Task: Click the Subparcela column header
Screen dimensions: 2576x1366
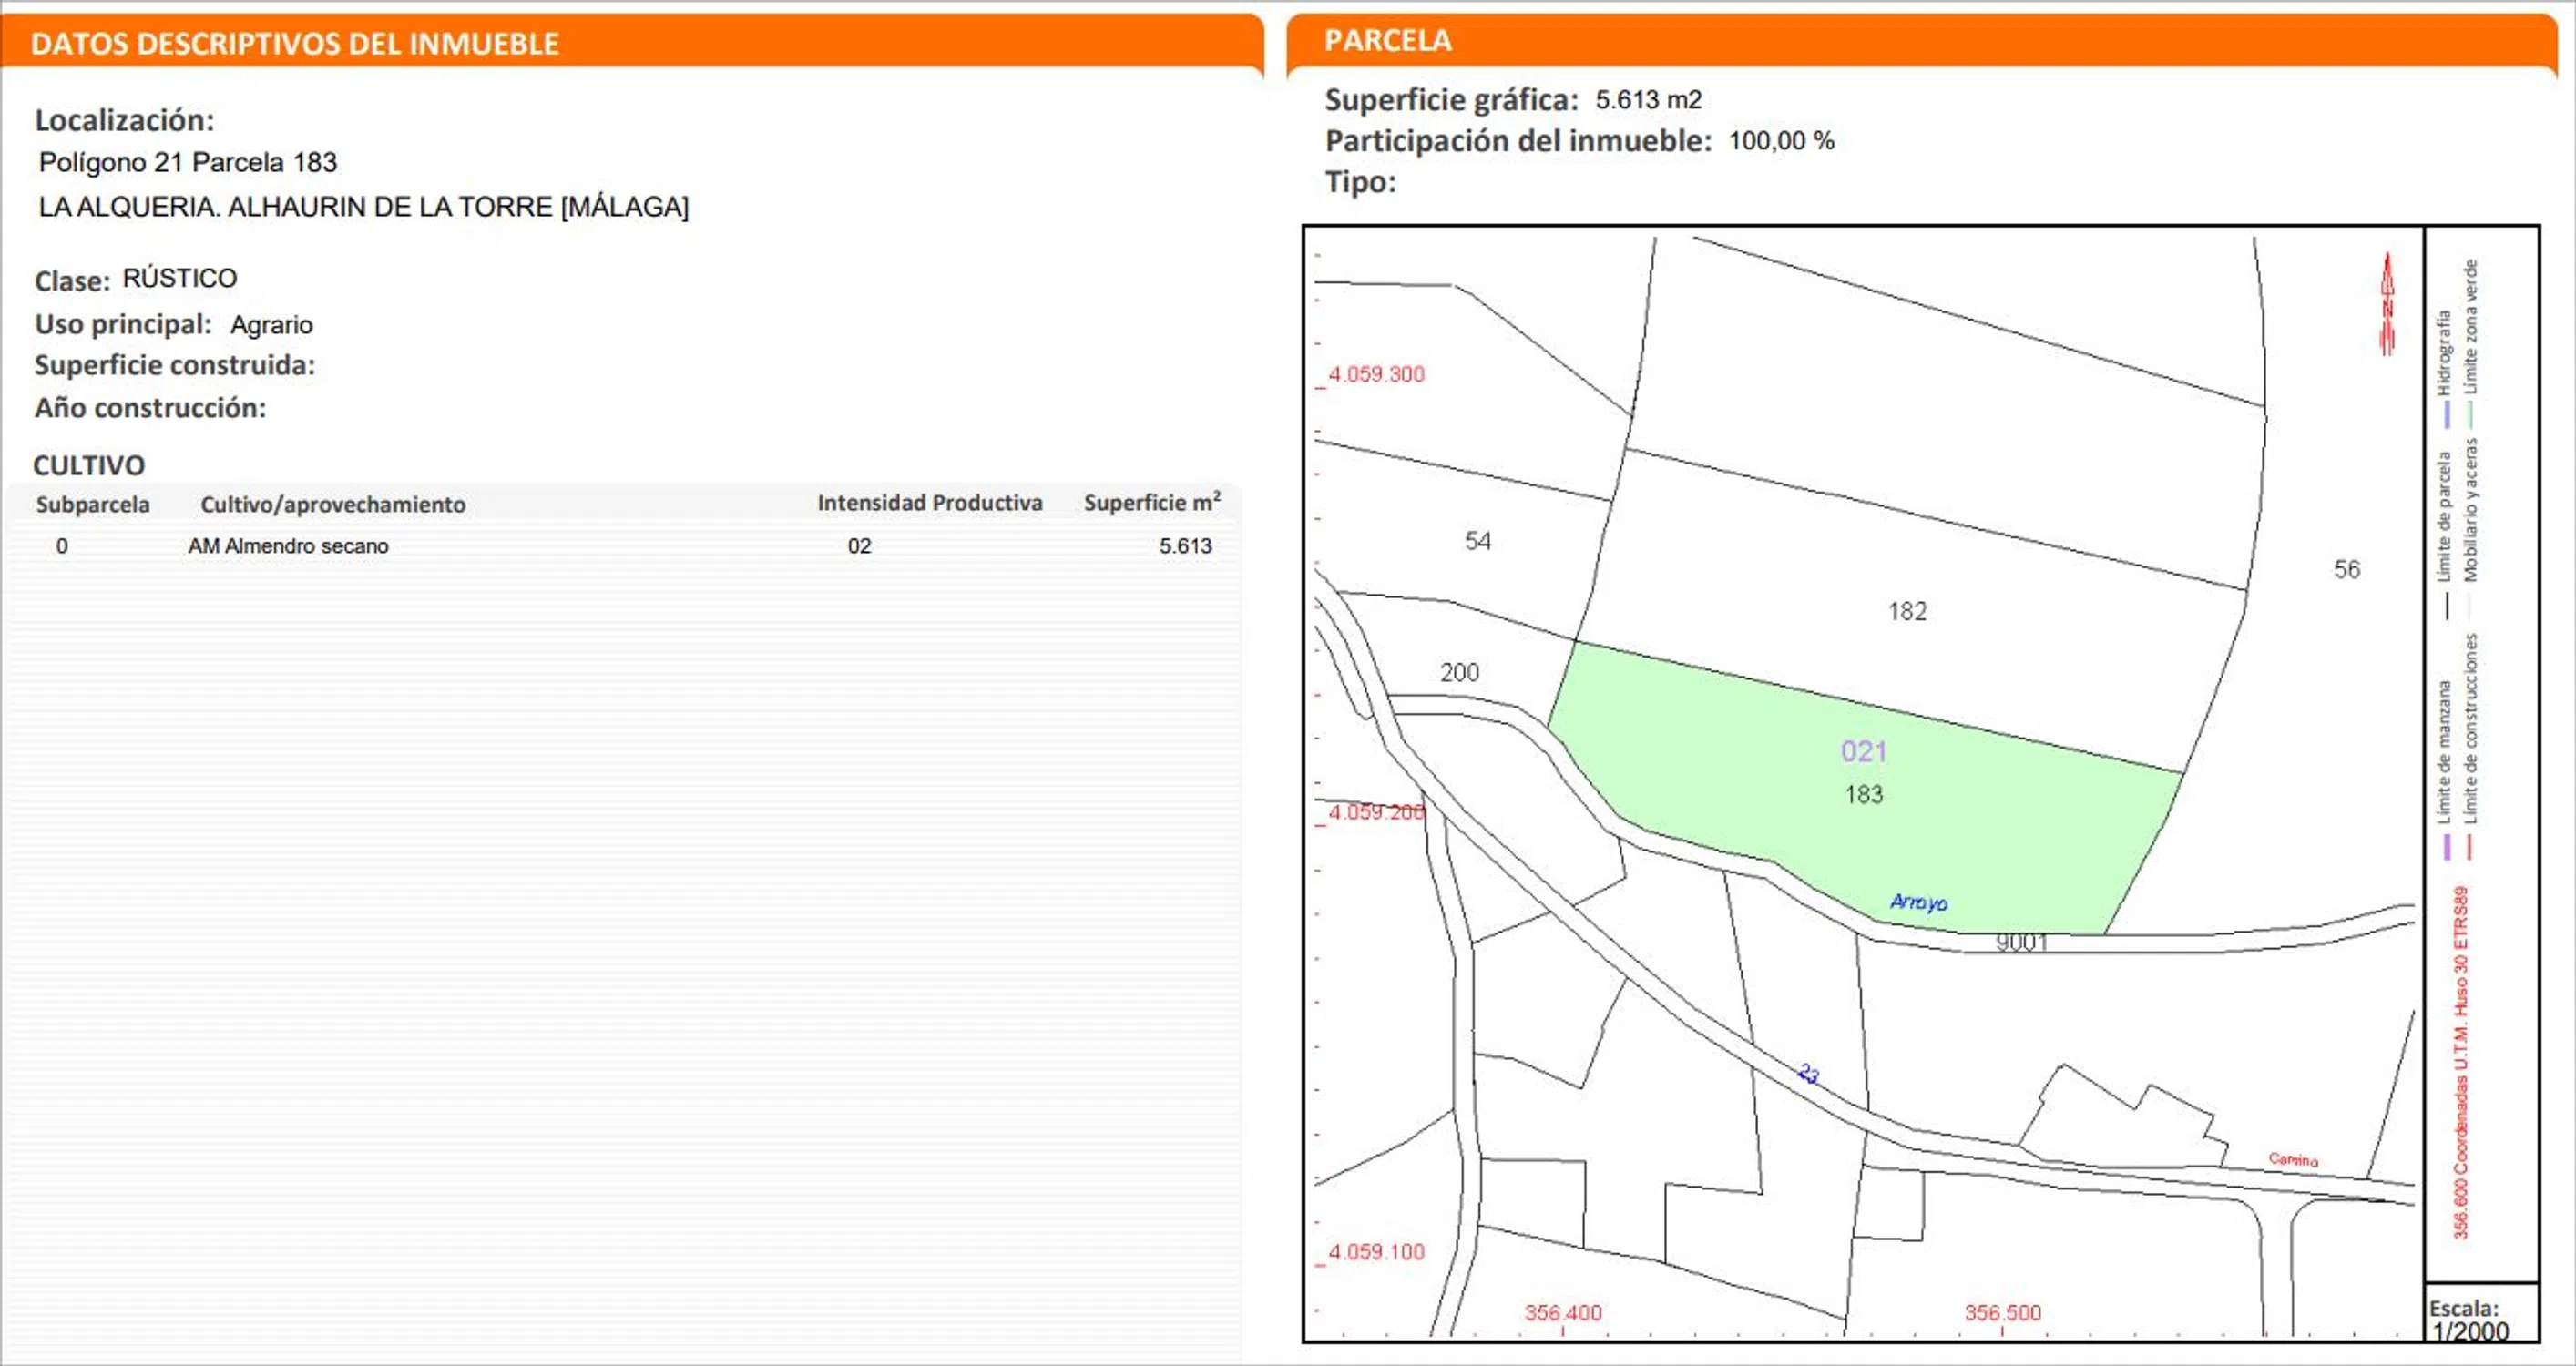Action: (93, 504)
